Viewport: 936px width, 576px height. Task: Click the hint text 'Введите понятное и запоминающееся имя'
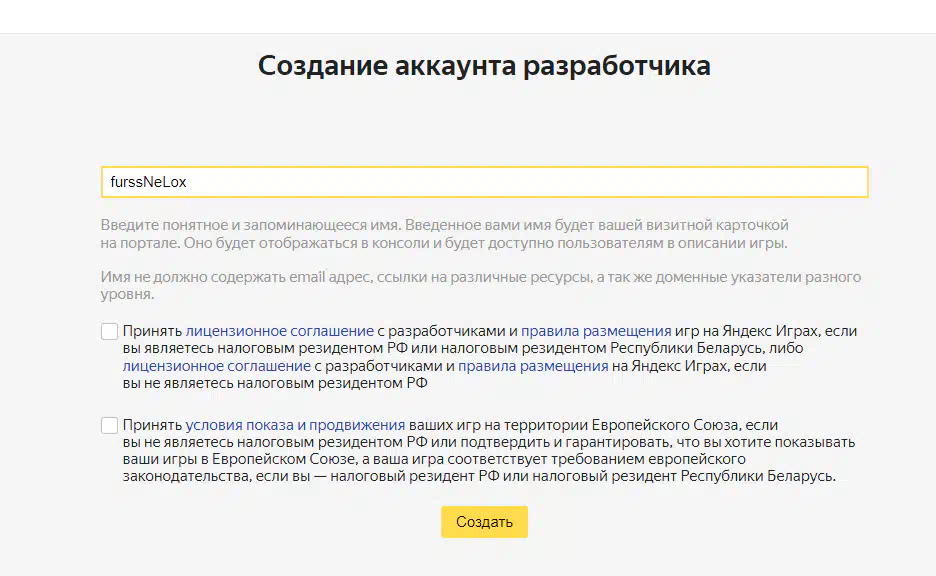click(251, 225)
